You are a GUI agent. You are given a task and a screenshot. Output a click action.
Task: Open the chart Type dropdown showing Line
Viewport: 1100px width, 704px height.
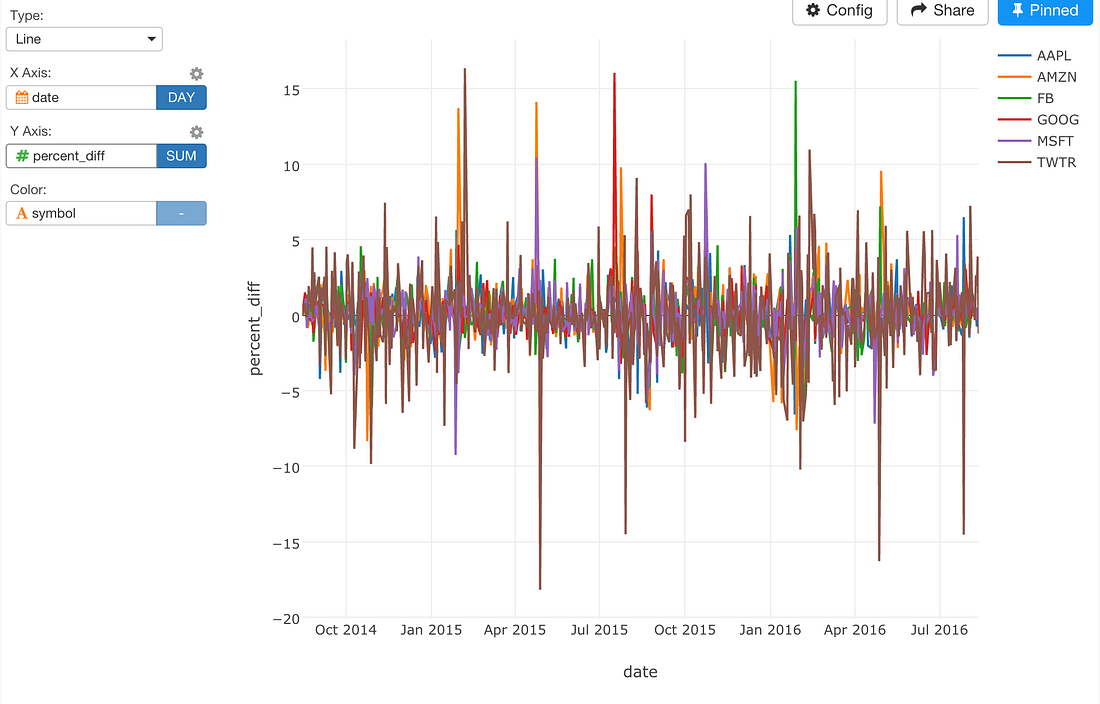coord(84,39)
